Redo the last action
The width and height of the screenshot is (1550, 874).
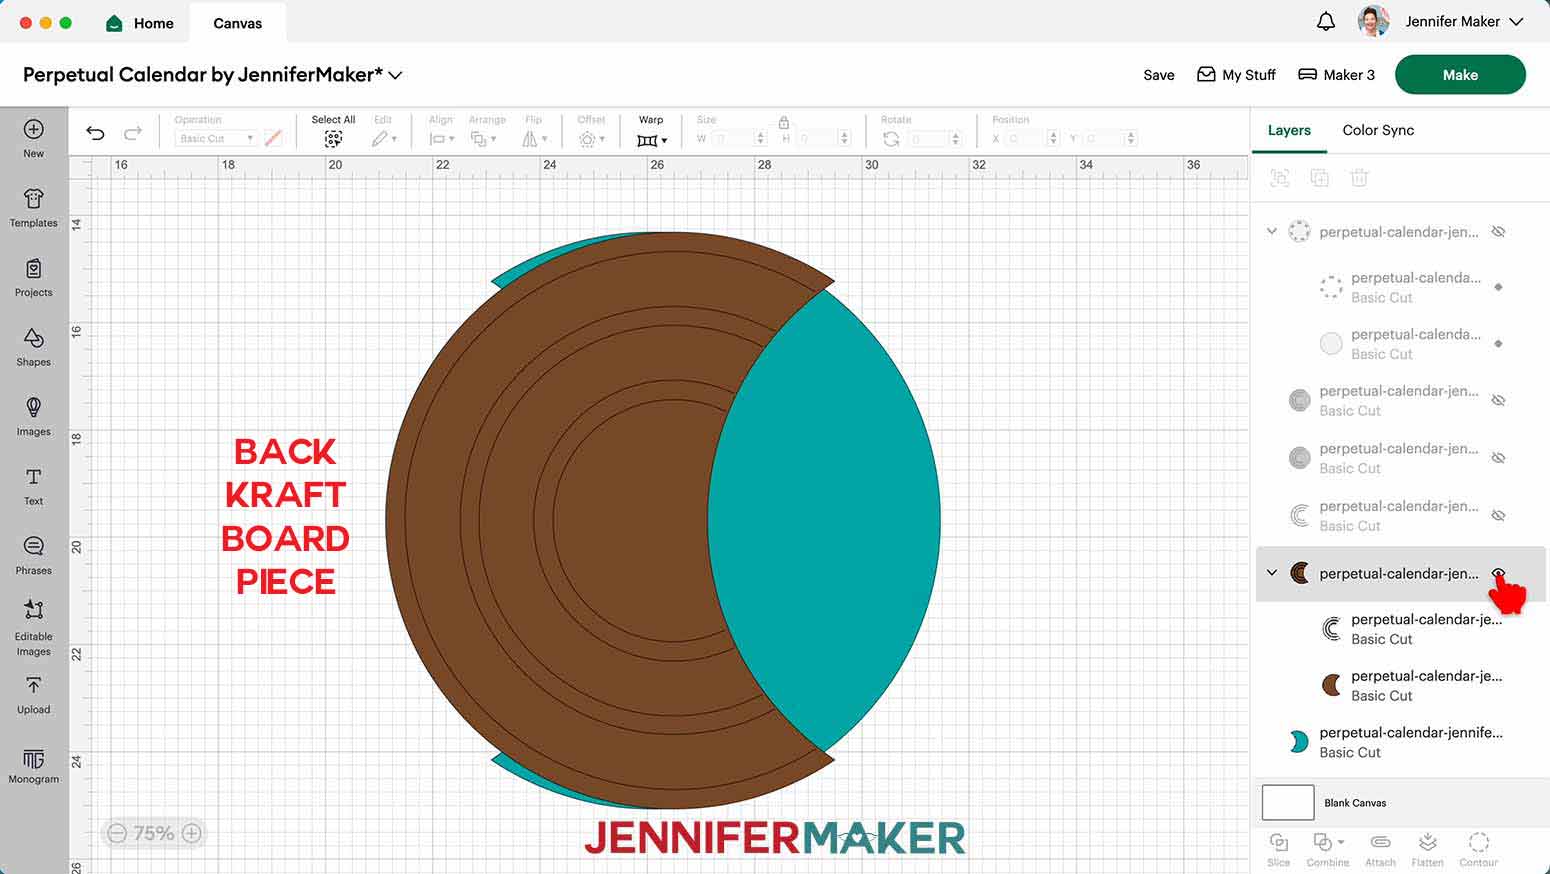[132, 133]
